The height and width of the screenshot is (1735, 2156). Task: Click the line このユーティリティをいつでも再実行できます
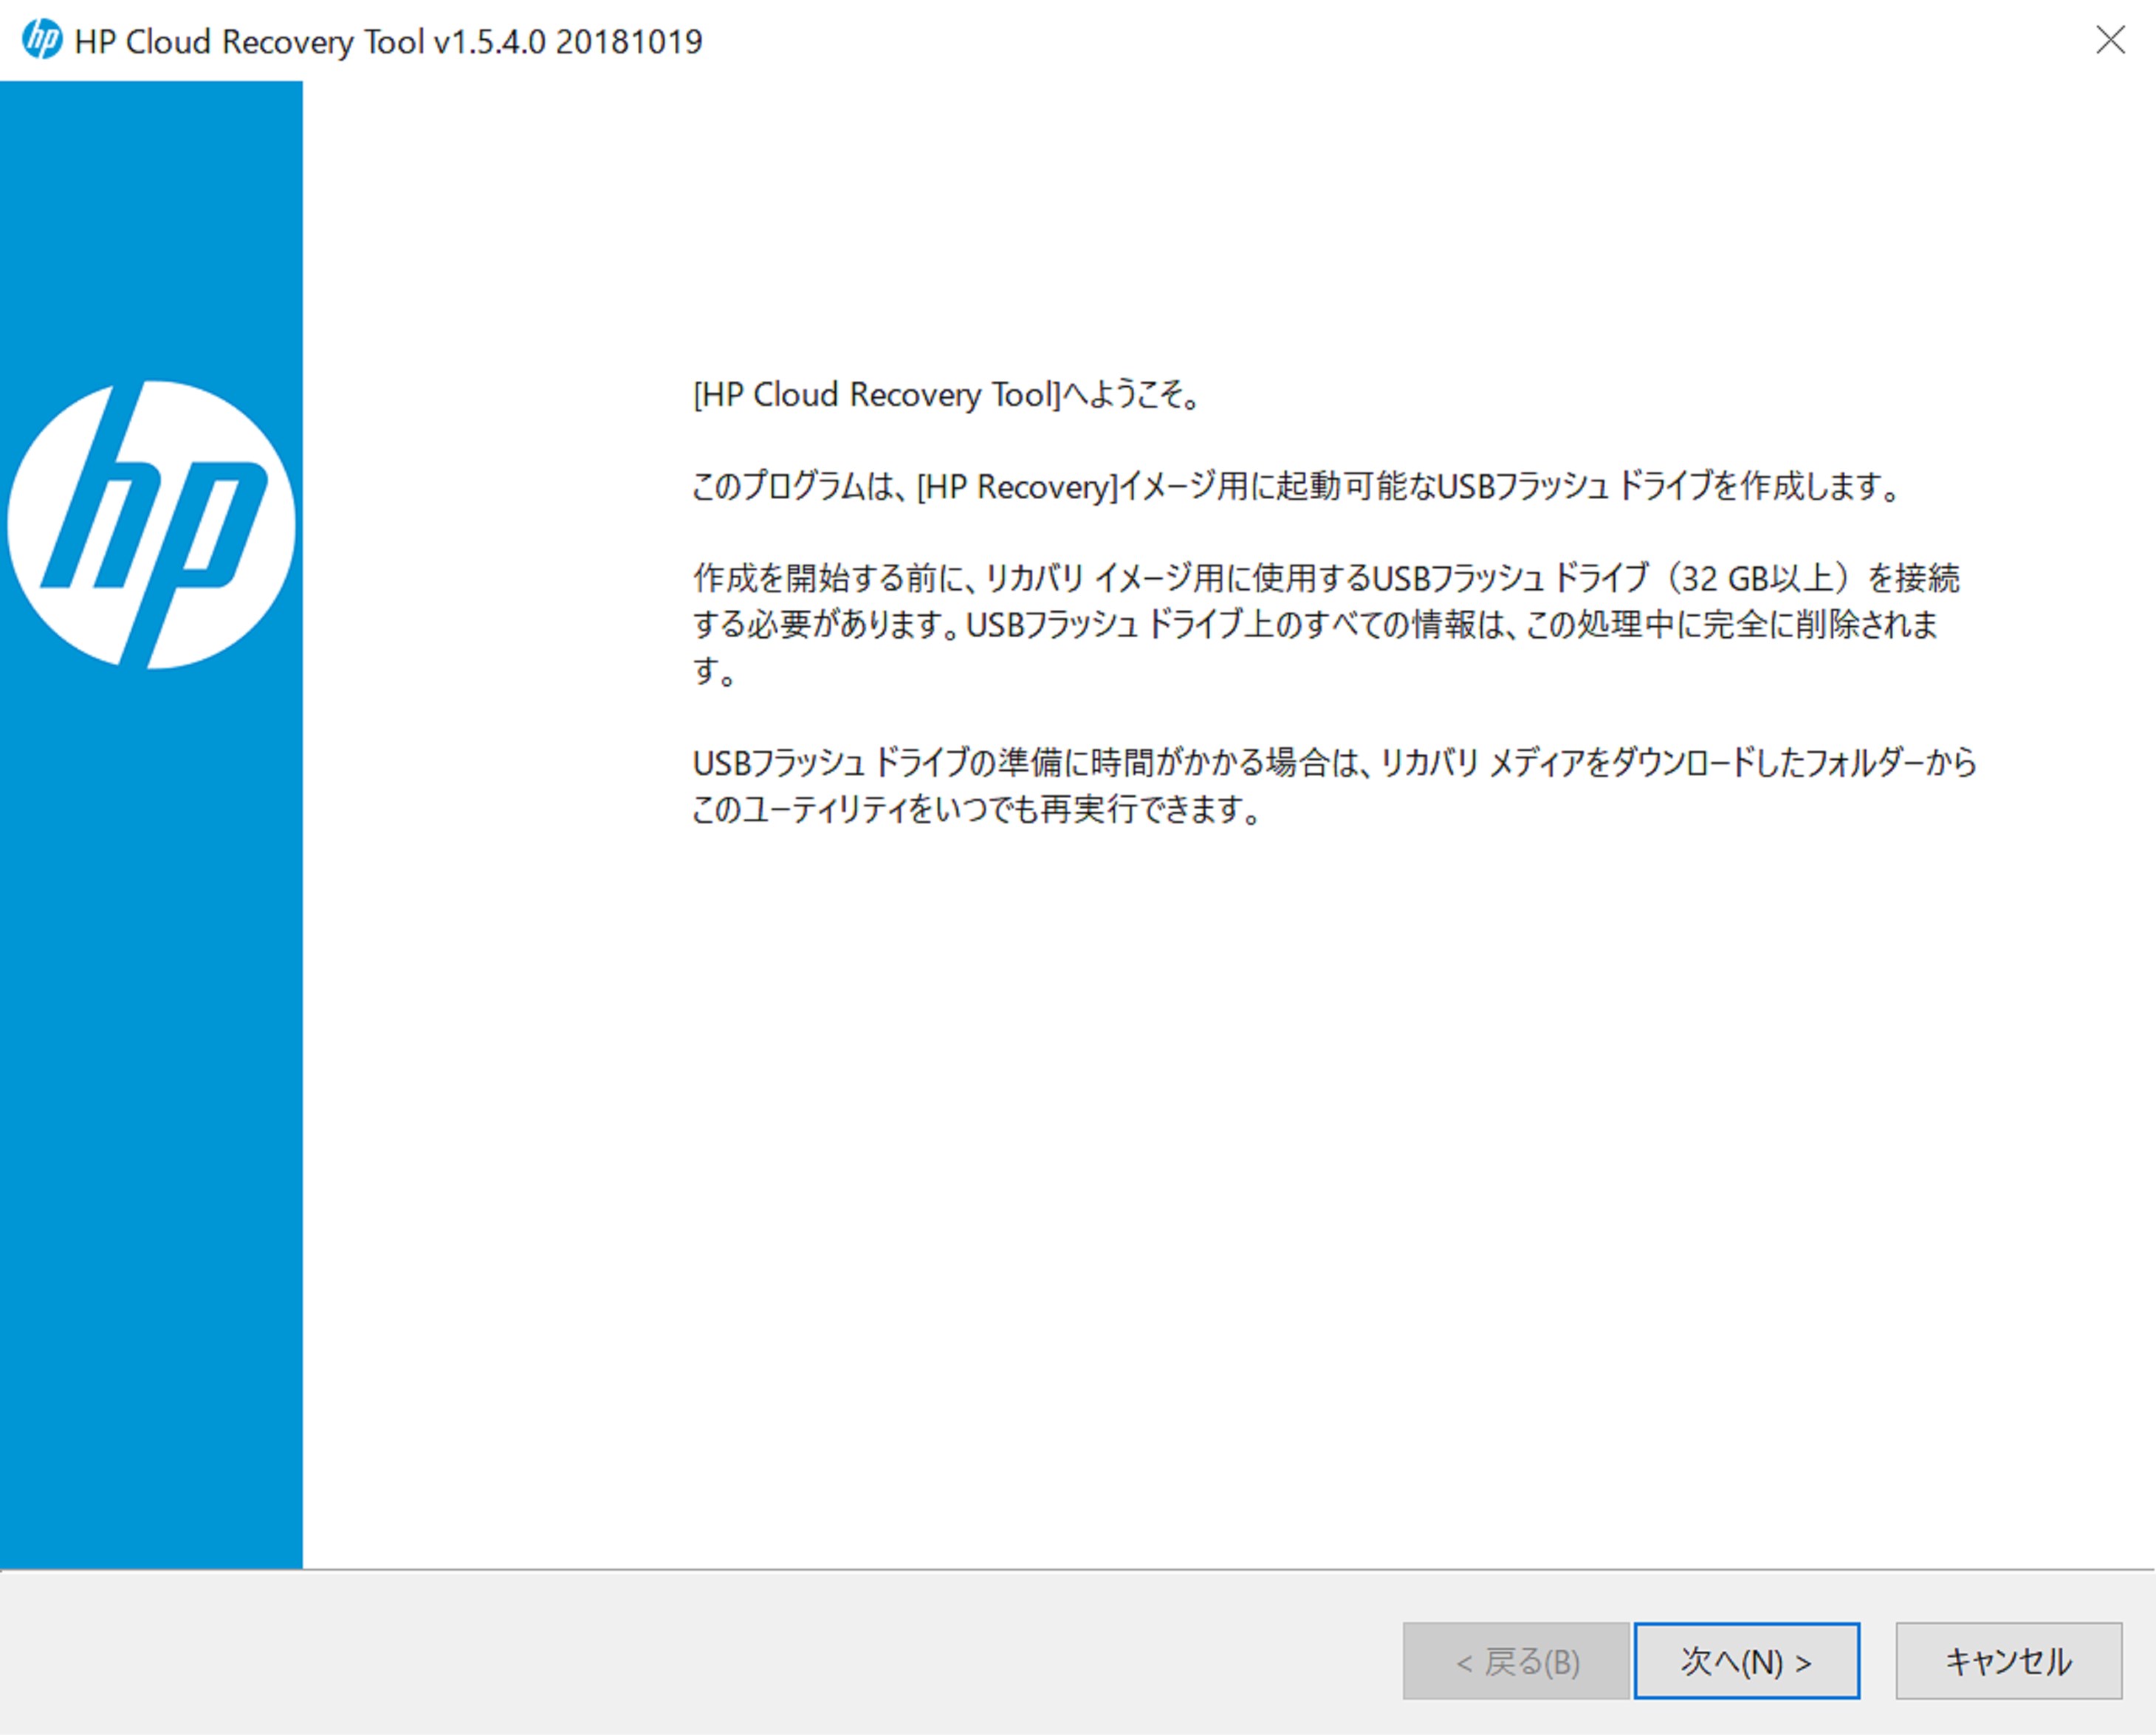pyautogui.click(x=975, y=809)
